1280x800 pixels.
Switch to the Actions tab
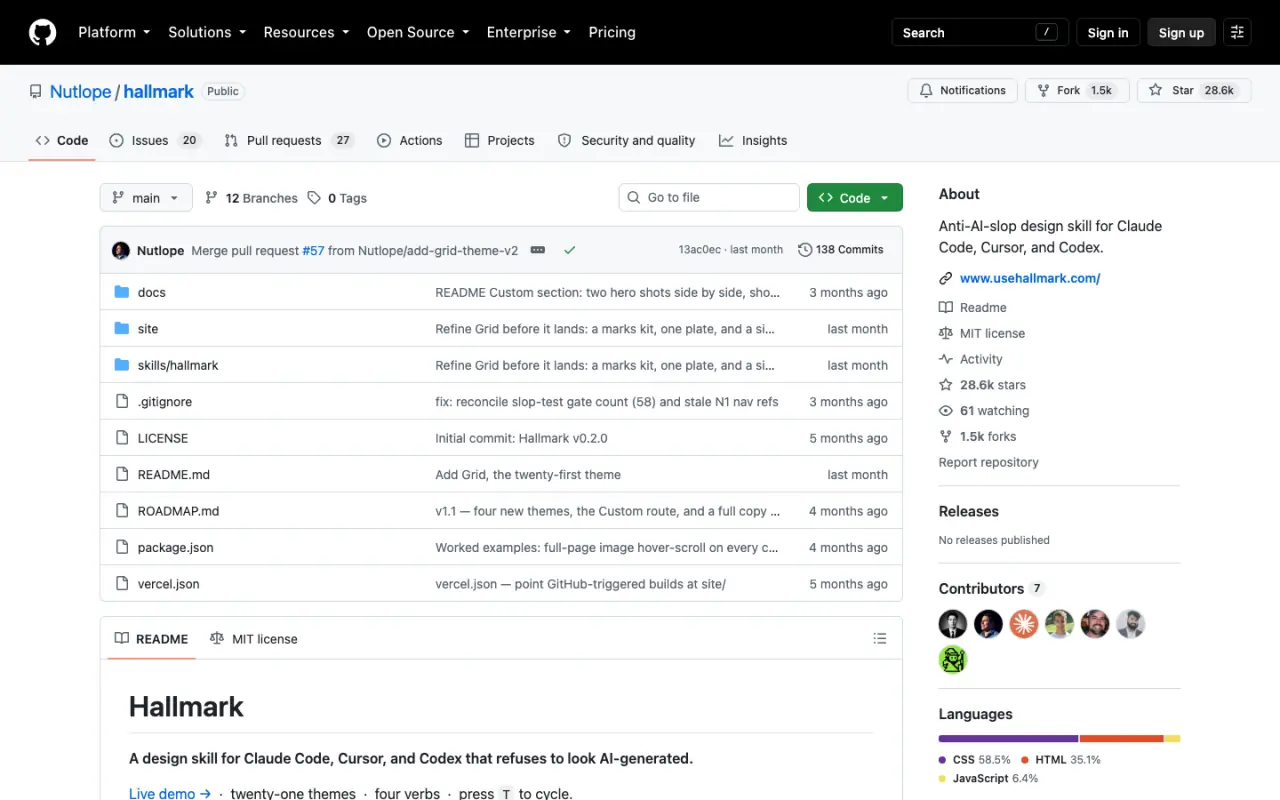click(x=410, y=140)
